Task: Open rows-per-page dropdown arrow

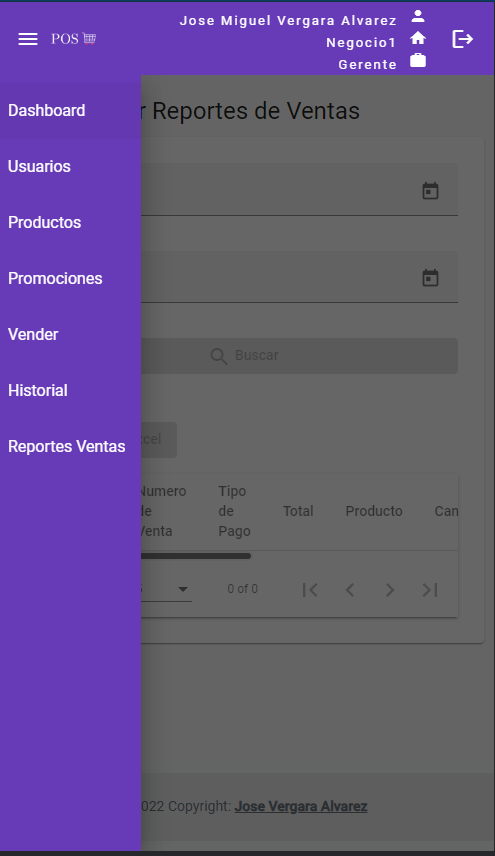Action: pos(183,589)
